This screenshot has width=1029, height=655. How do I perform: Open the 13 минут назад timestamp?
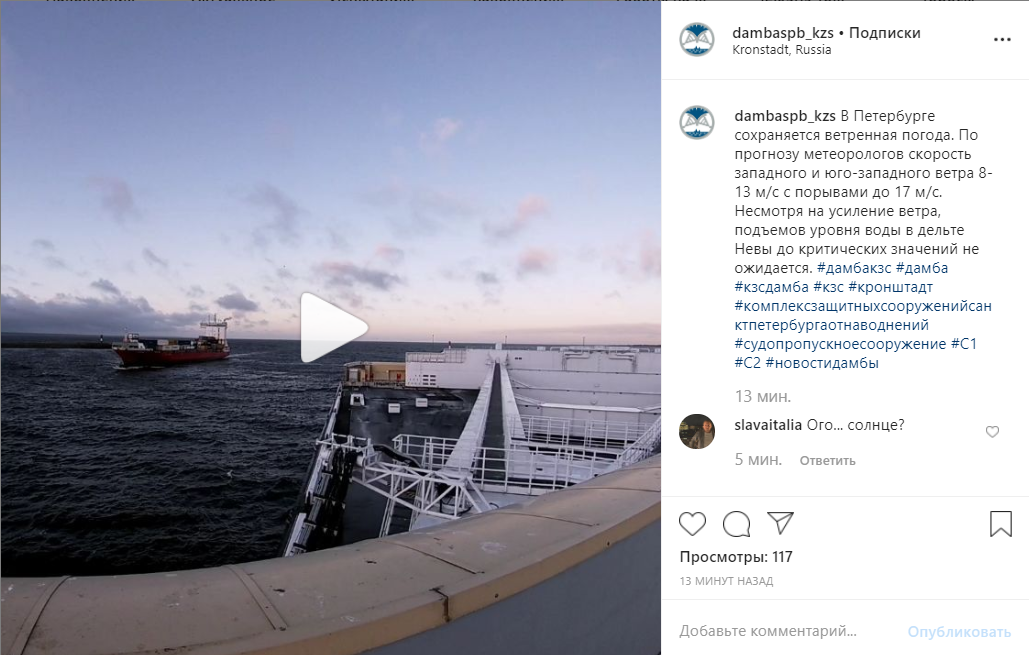pyautogui.click(x=726, y=581)
